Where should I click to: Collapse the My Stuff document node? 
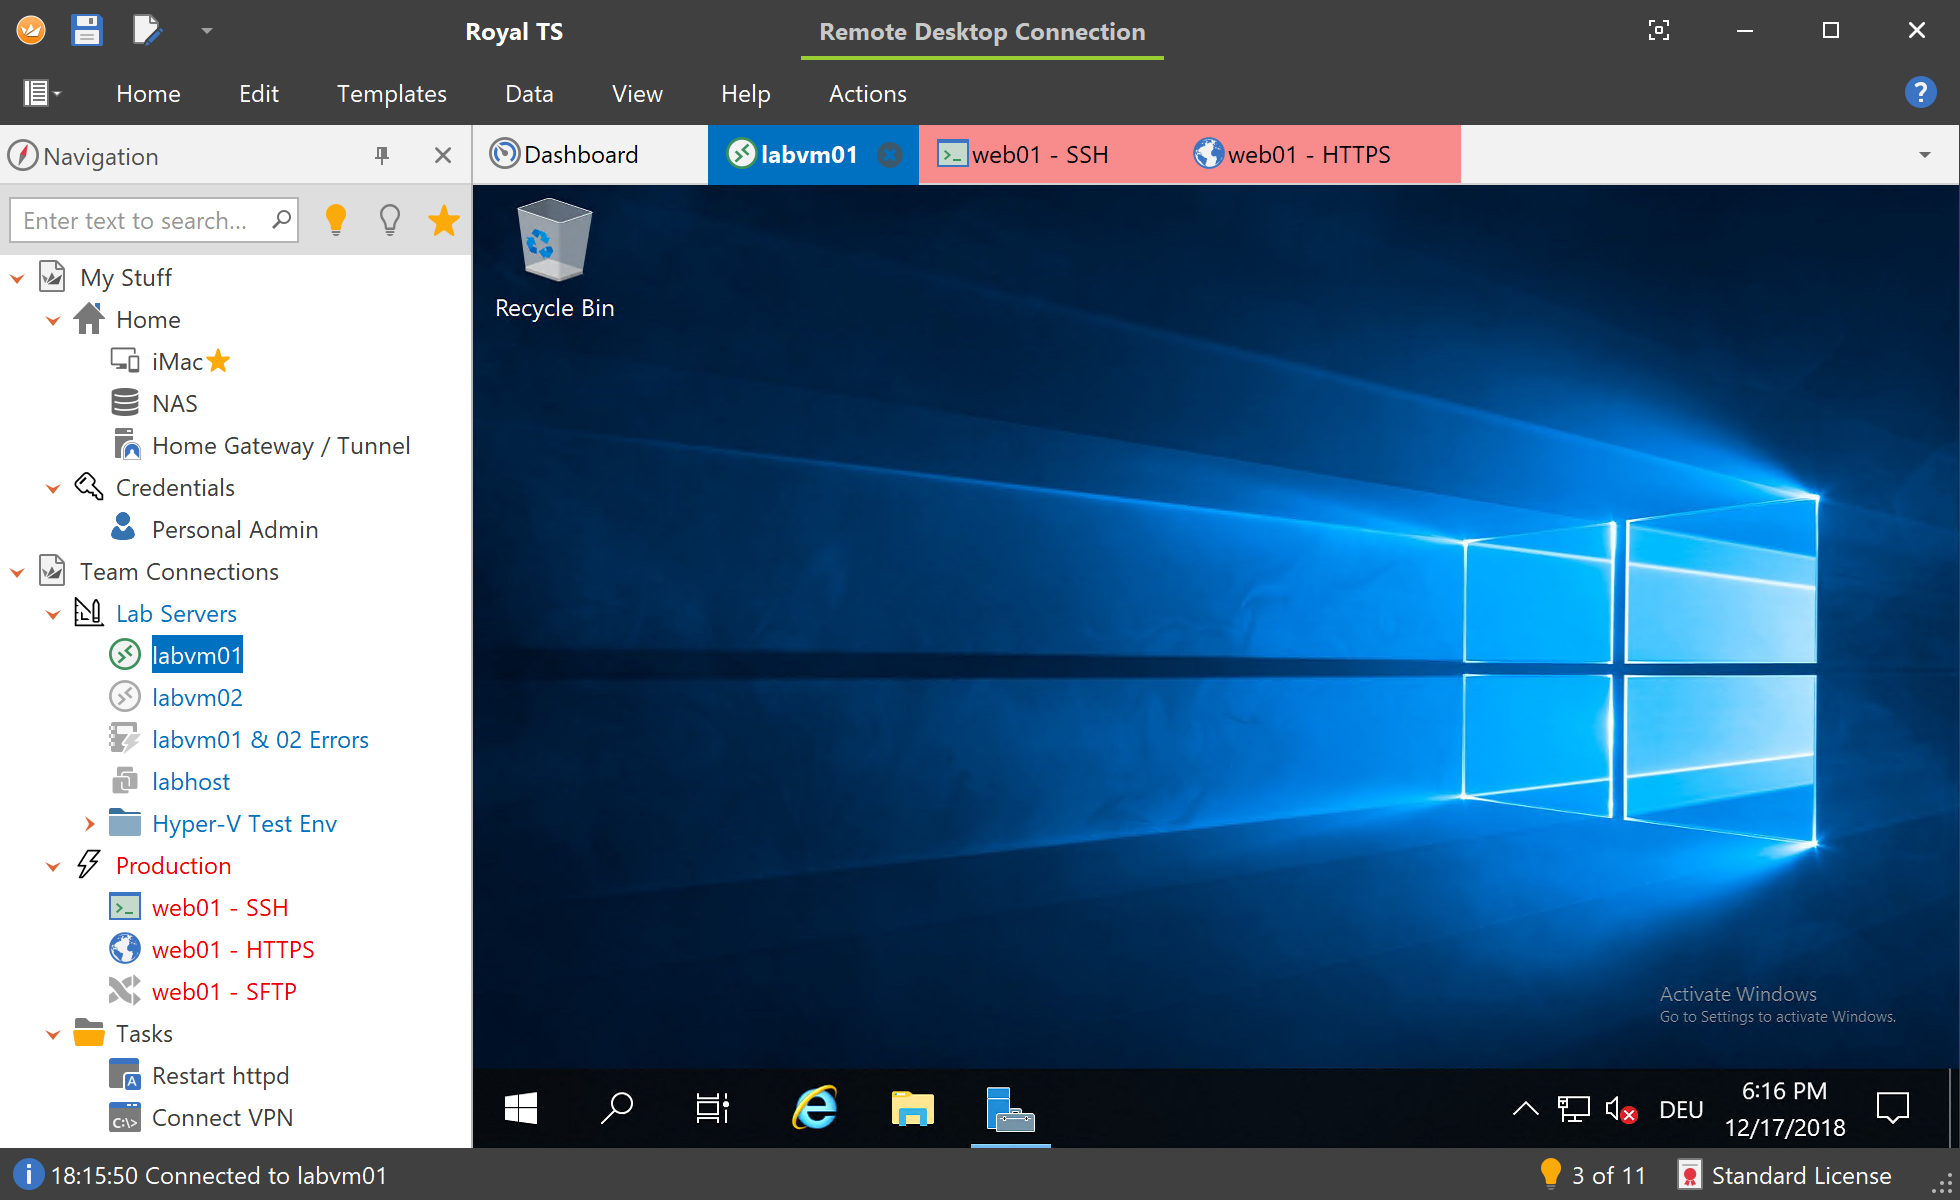[x=17, y=278]
